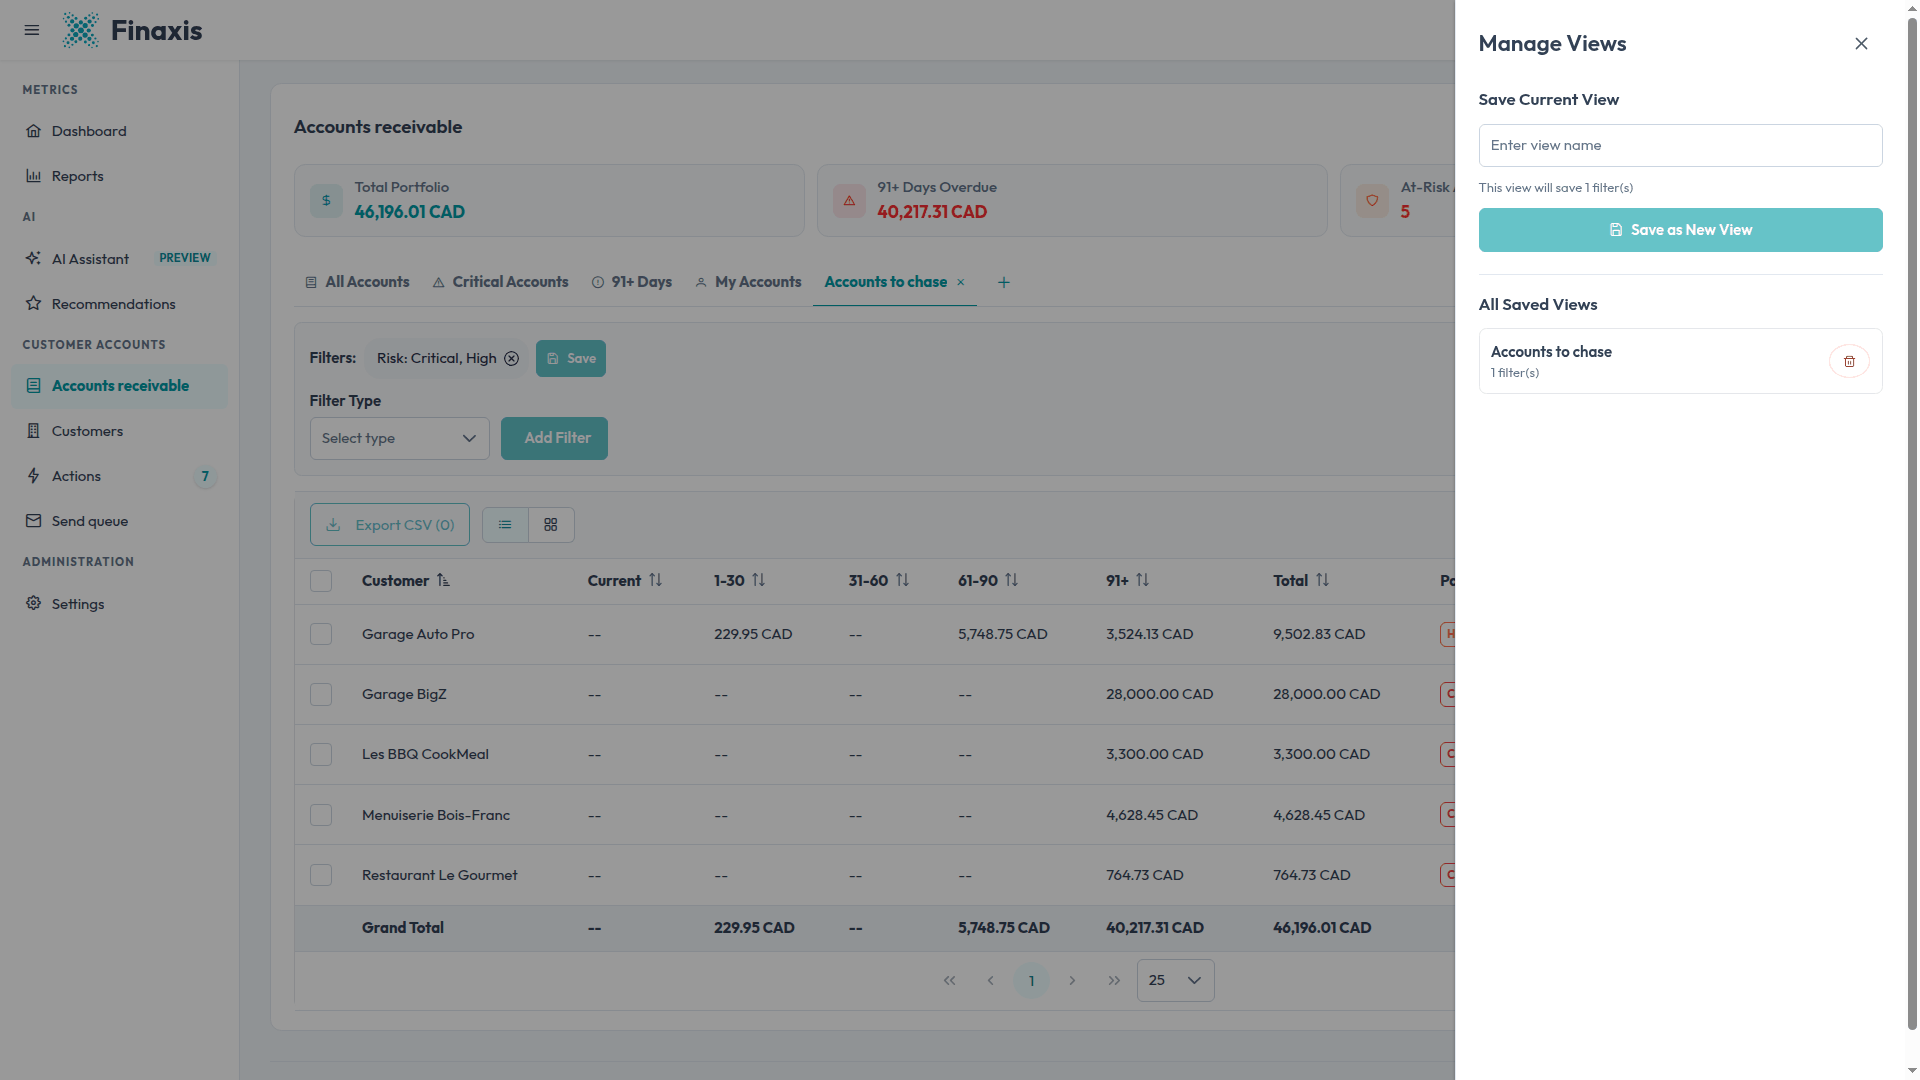The image size is (1920, 1080).
Task: Open Customers page
Action: [x=120, y=431]
